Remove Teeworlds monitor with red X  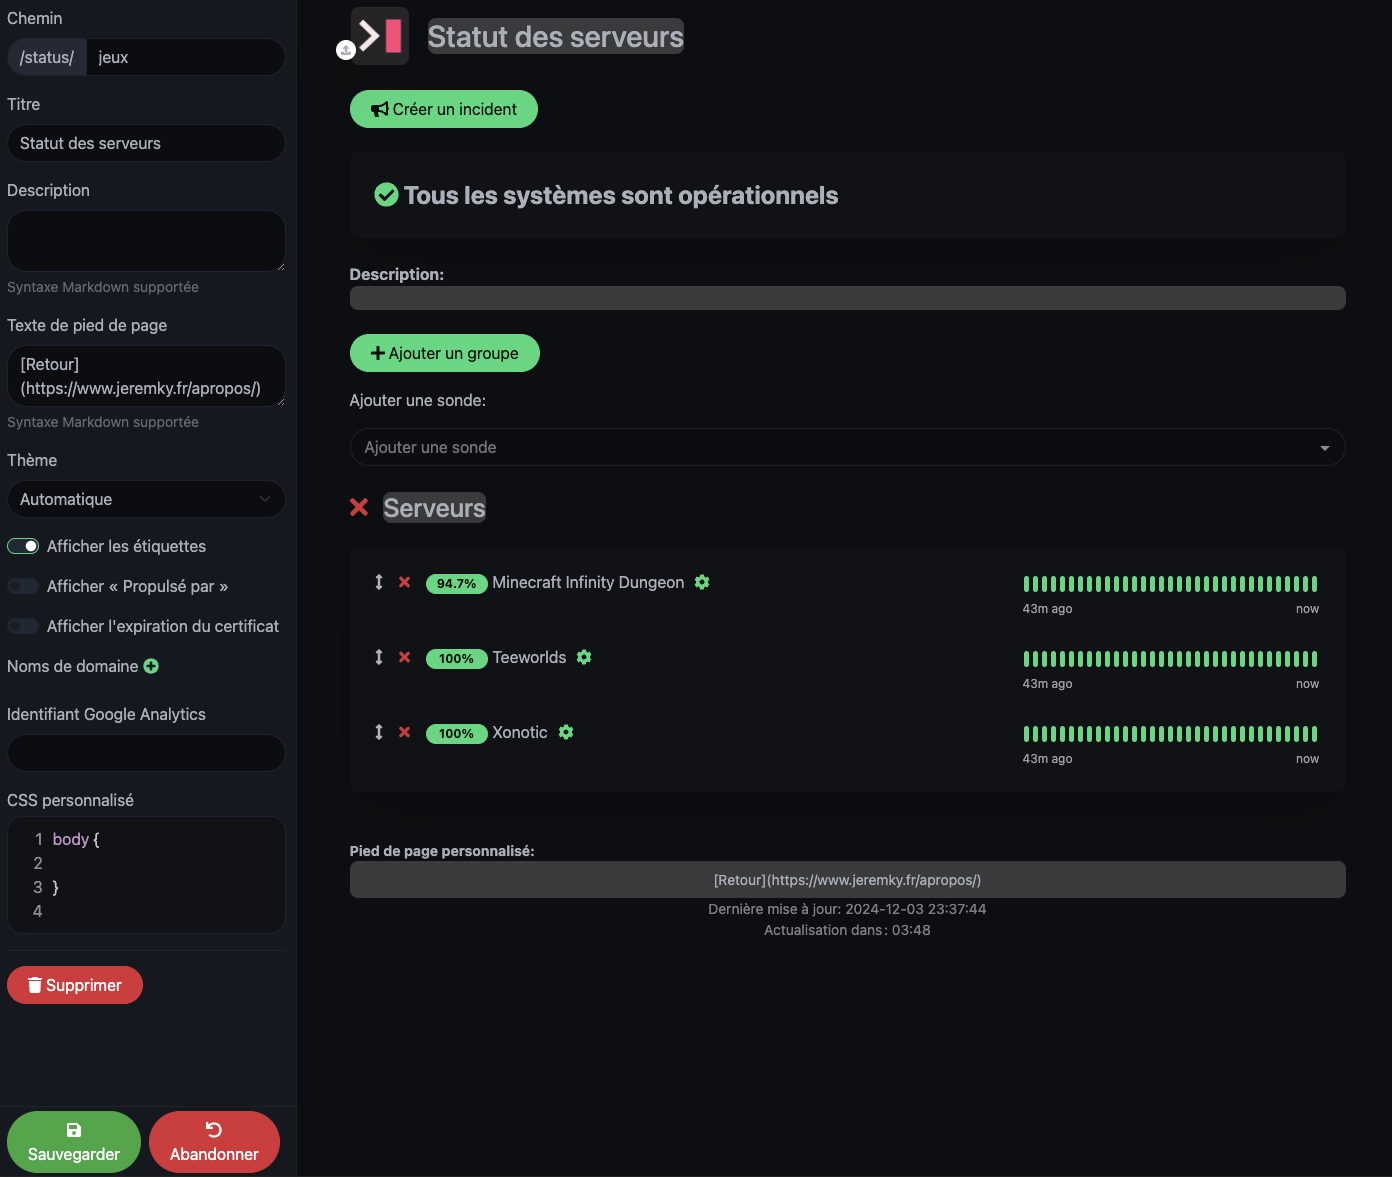click(x=405, y=657)
